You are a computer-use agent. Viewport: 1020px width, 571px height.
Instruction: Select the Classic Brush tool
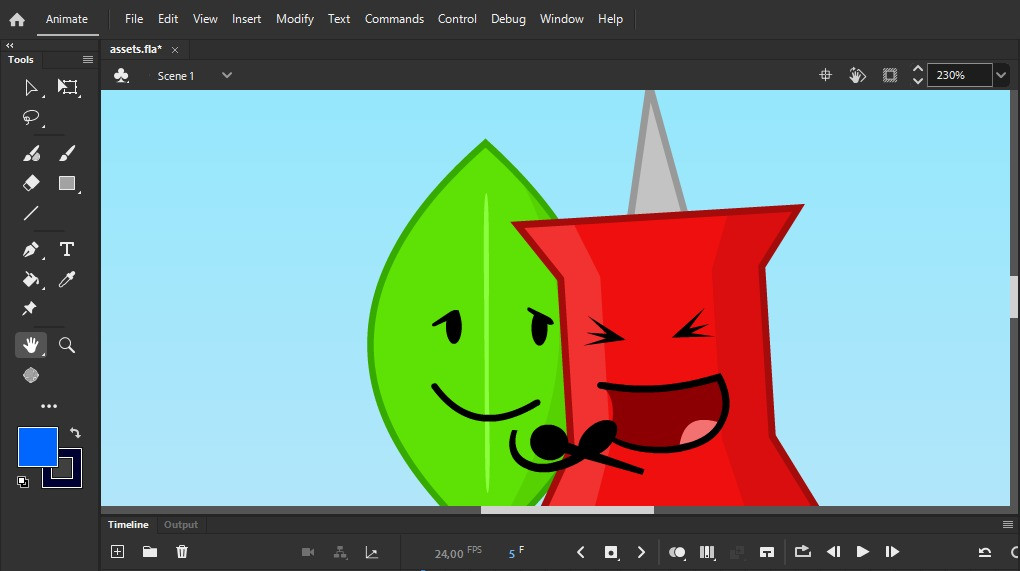pyautogui.click(x=67, y=153)
